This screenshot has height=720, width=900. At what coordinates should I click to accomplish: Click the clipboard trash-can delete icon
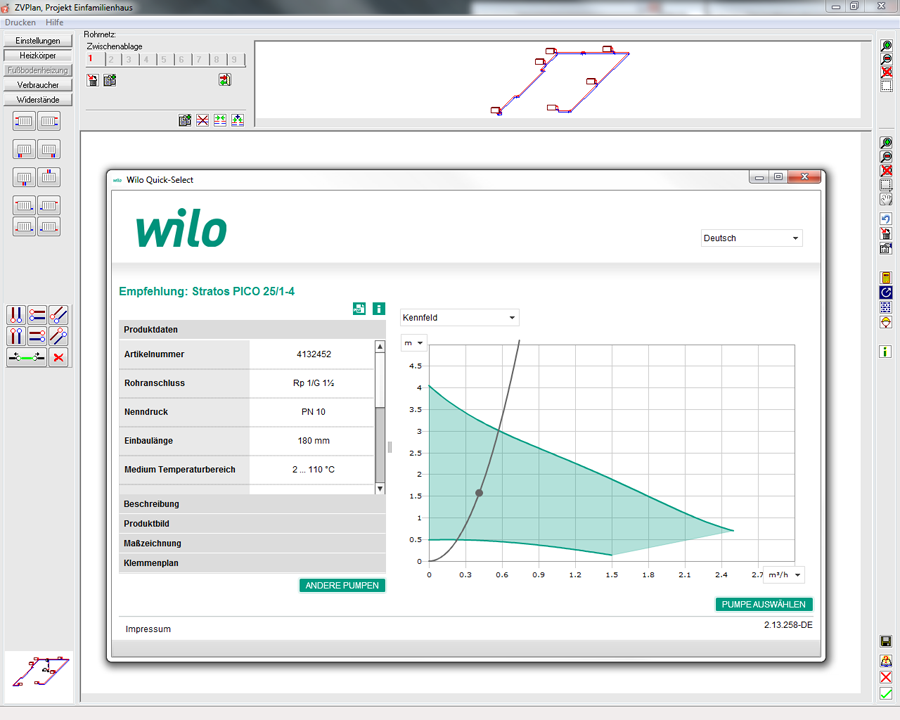92,80
